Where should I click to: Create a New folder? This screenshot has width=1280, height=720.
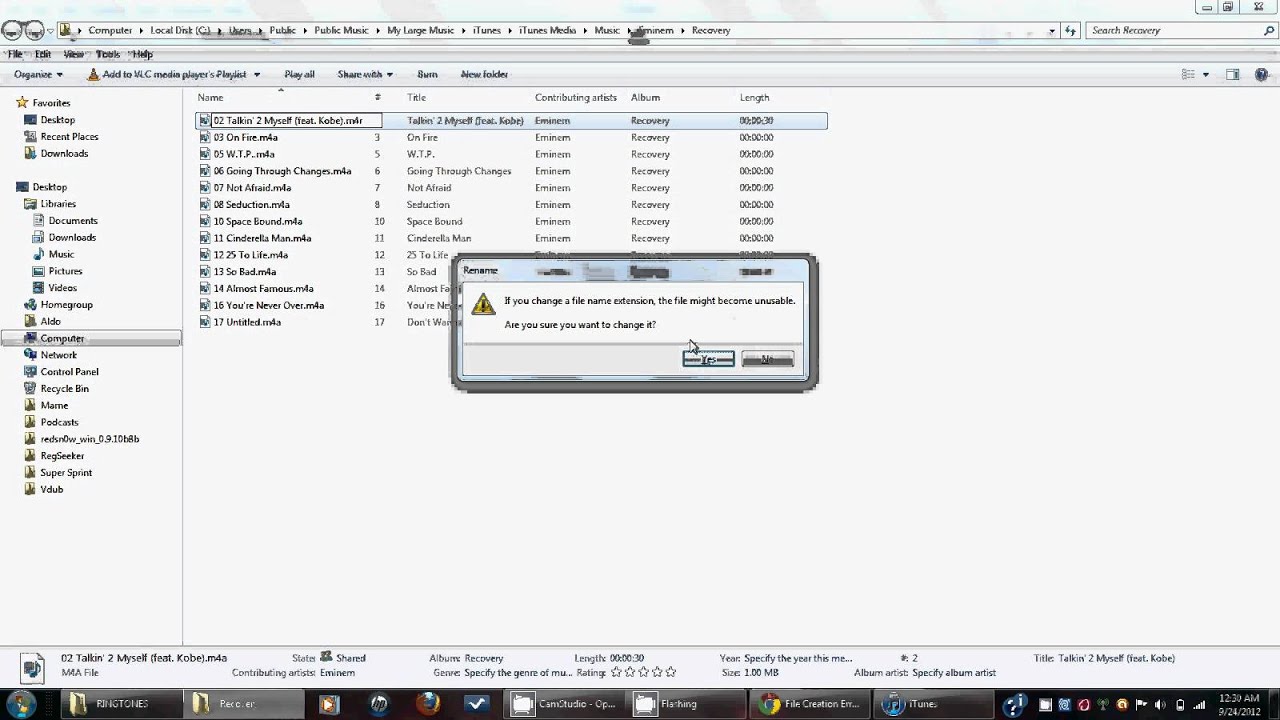pos(484,74)
